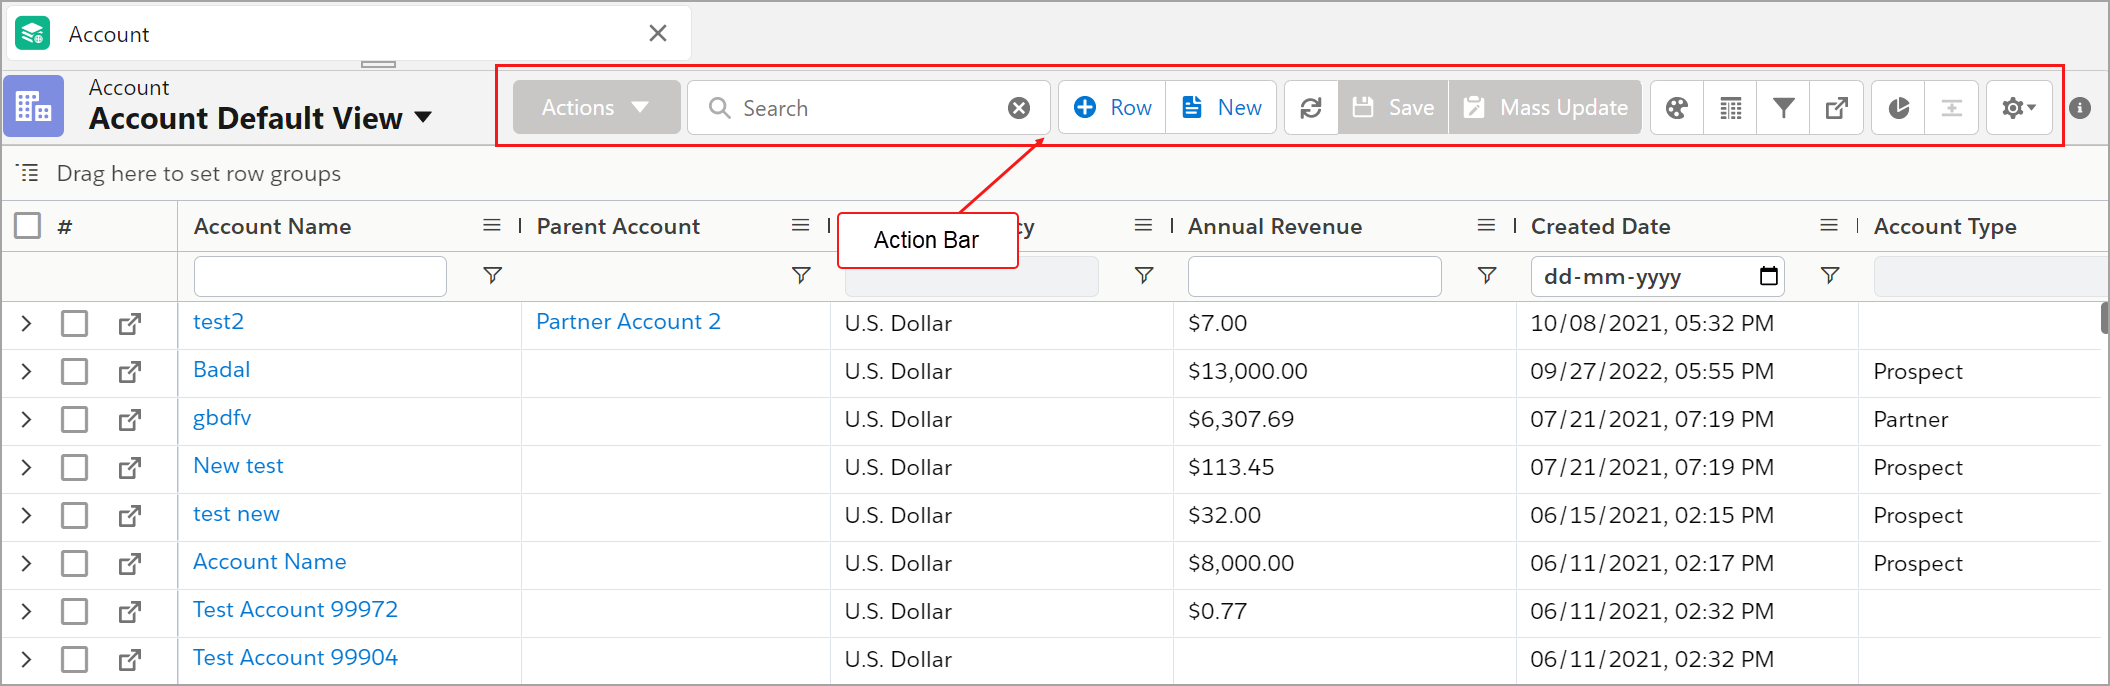Image resolution: width=2110 pixels, height=686 pixels.
Task: Expand the gbdfv row
Action: [26, 420]
